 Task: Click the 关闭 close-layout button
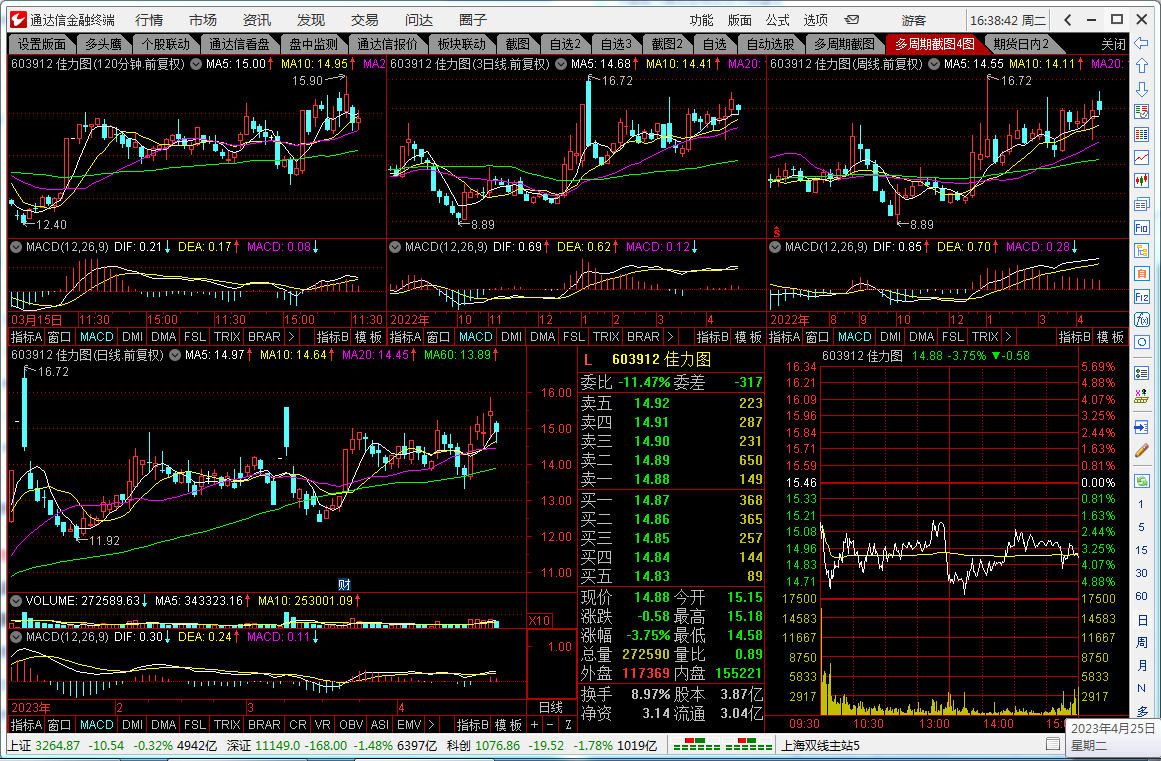point(1113,44)
